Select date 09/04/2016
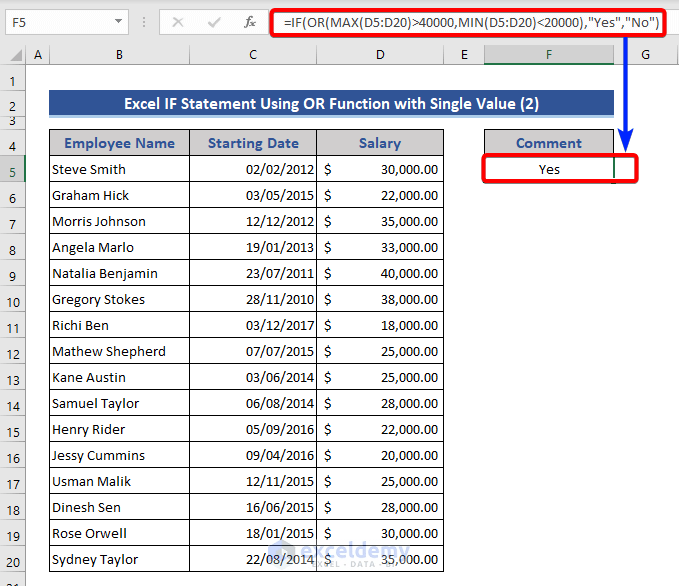The image size is (679, 586). coord(253,455)
